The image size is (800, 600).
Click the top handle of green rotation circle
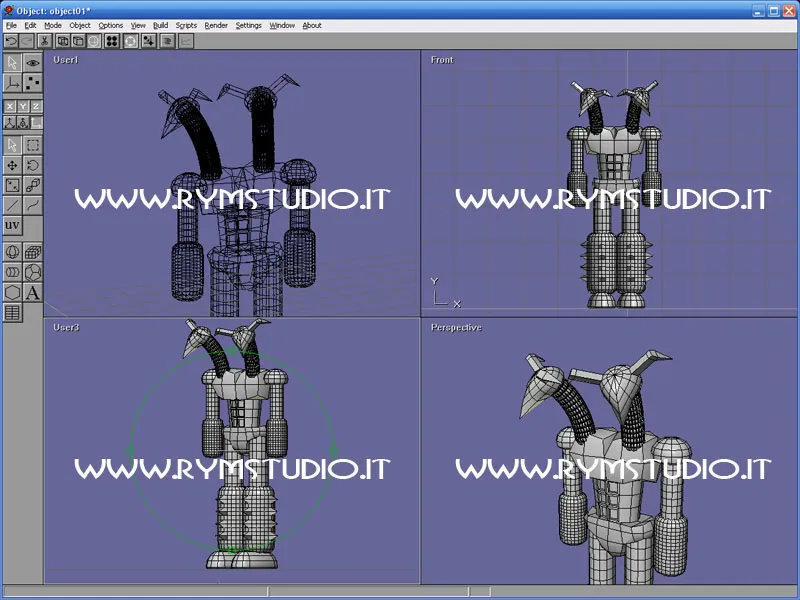point(232,351)
